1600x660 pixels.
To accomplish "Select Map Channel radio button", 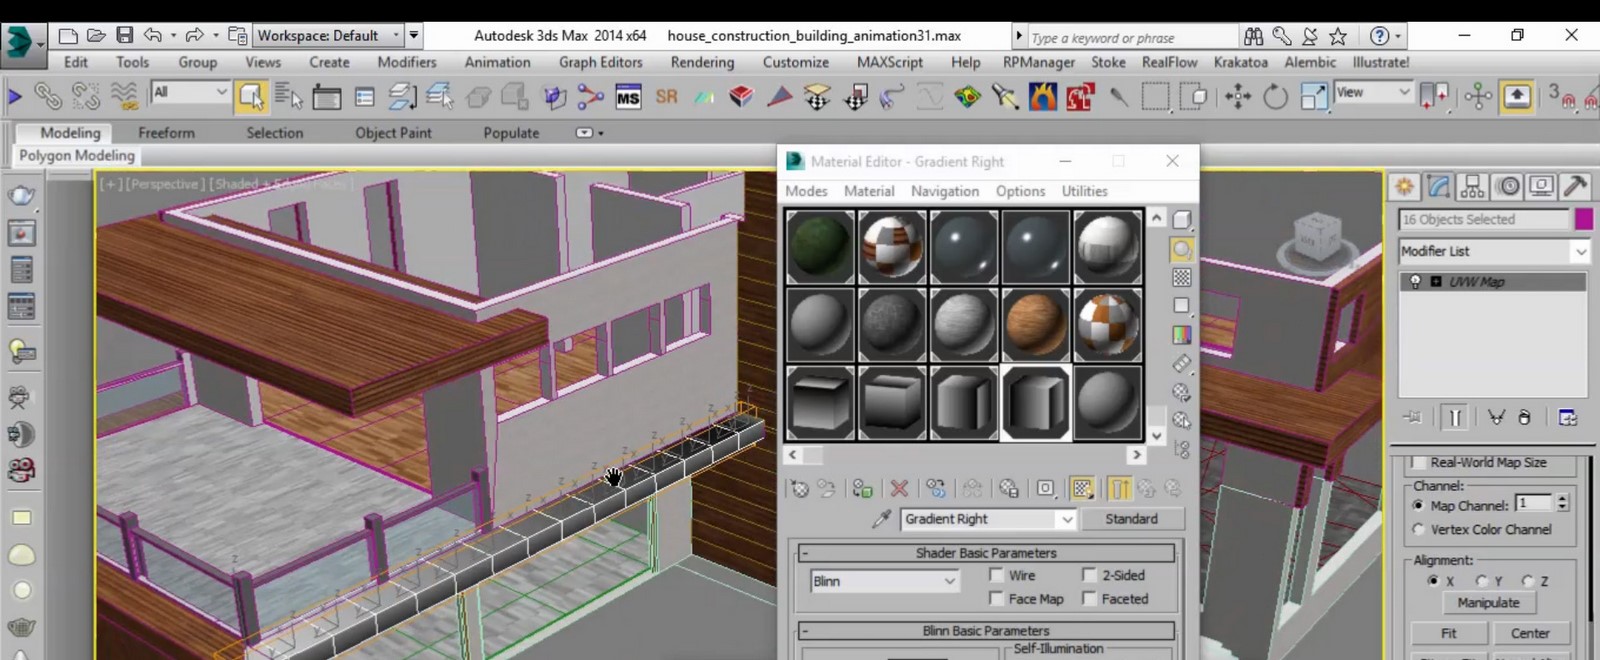I will (x=1418, y=505).
